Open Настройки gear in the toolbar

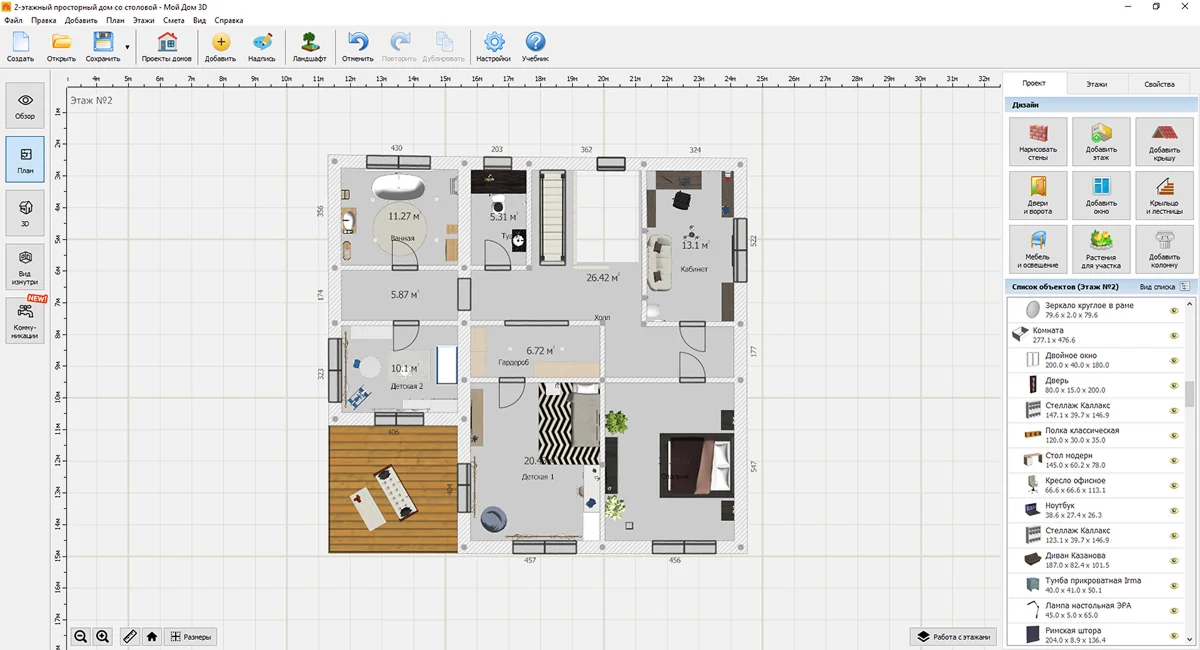[x=494, y=46]
